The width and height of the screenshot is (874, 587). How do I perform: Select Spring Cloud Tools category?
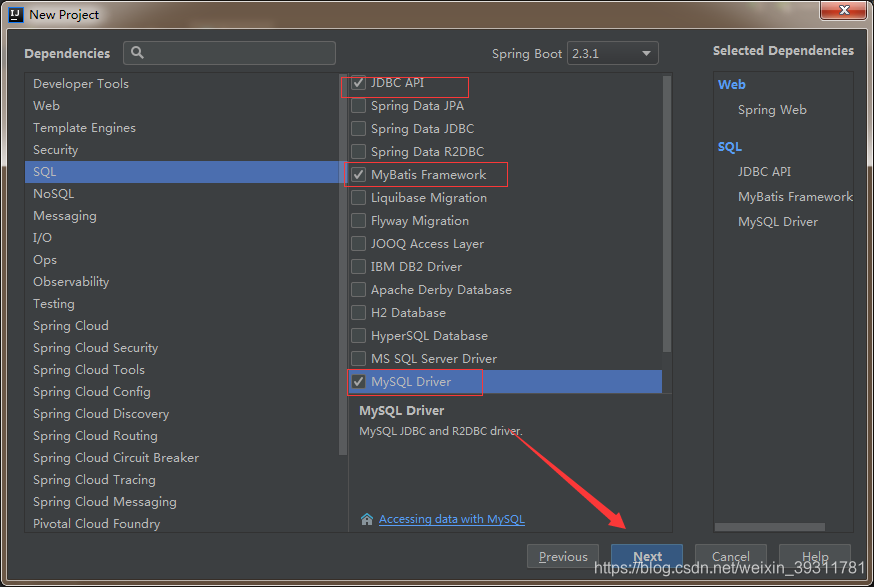click(x=182, y=370)
